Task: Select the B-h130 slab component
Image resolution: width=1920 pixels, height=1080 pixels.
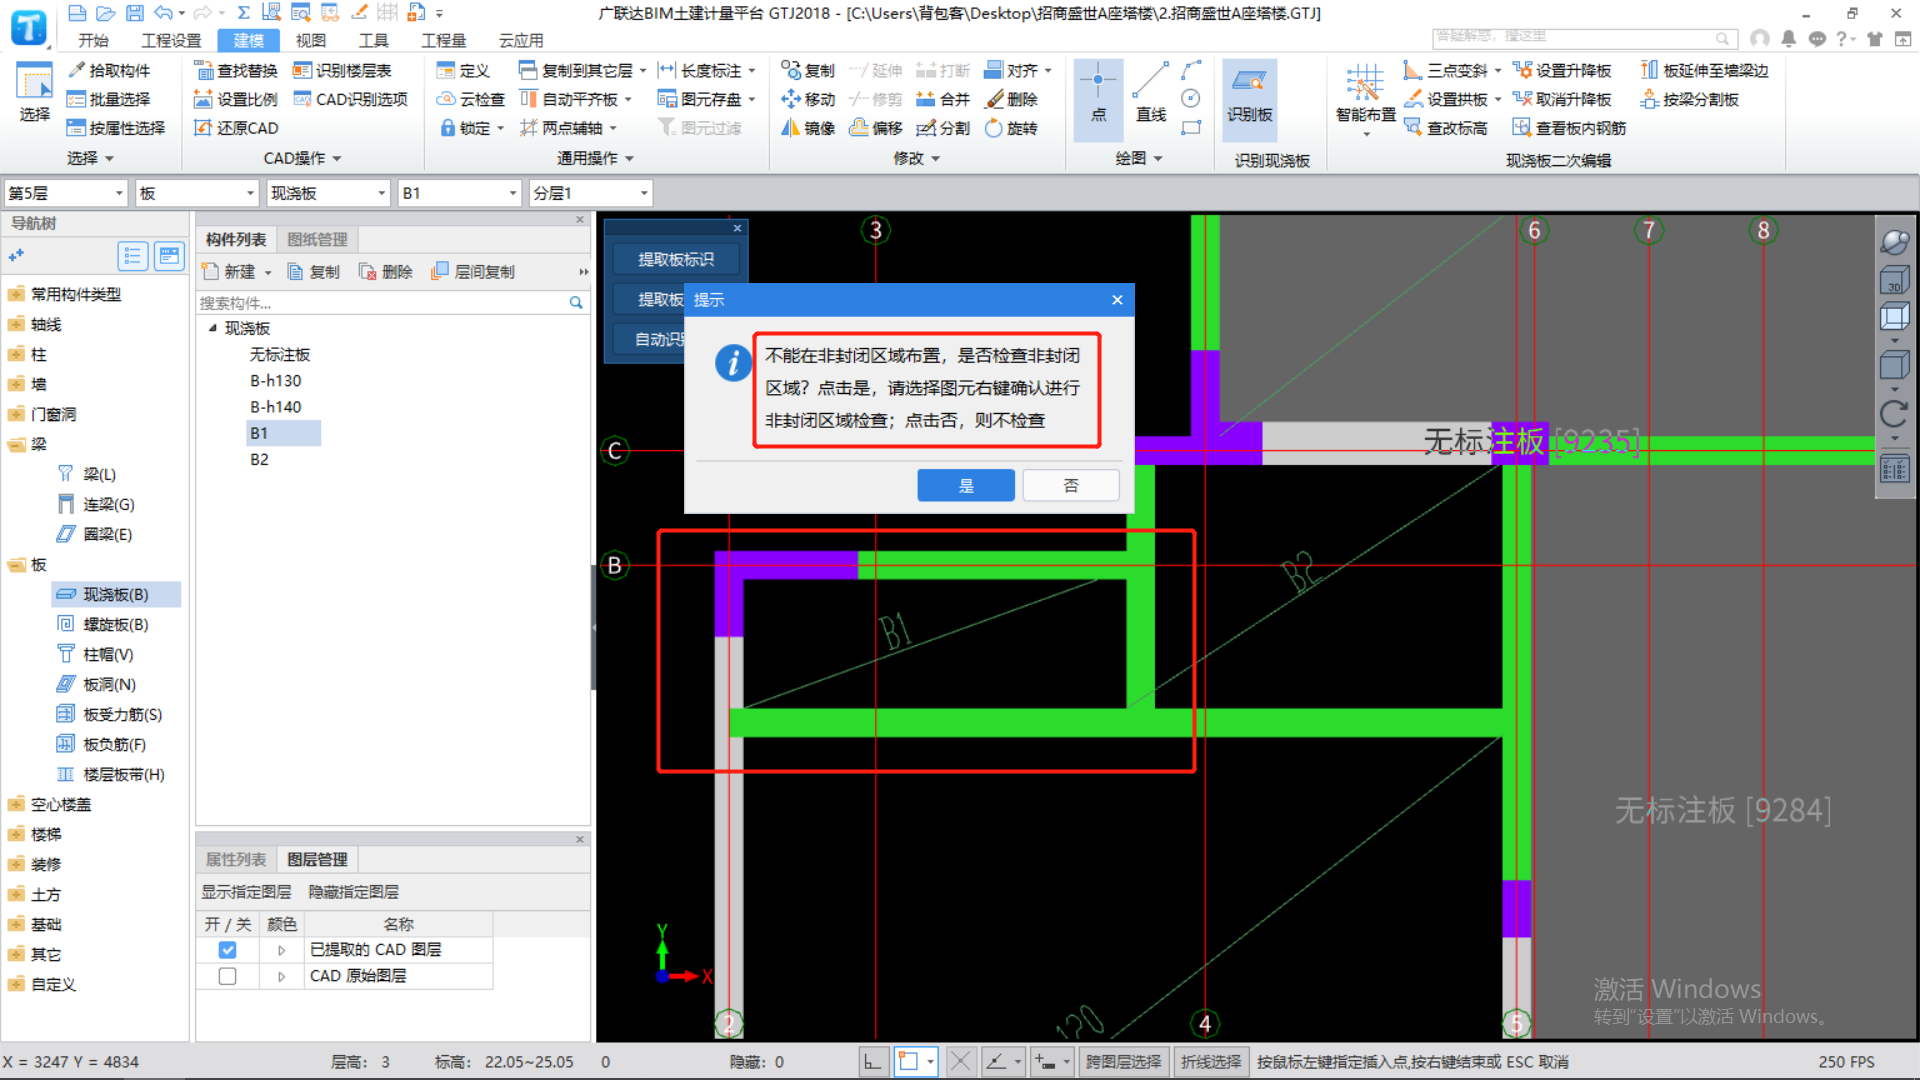Action: 276,381
